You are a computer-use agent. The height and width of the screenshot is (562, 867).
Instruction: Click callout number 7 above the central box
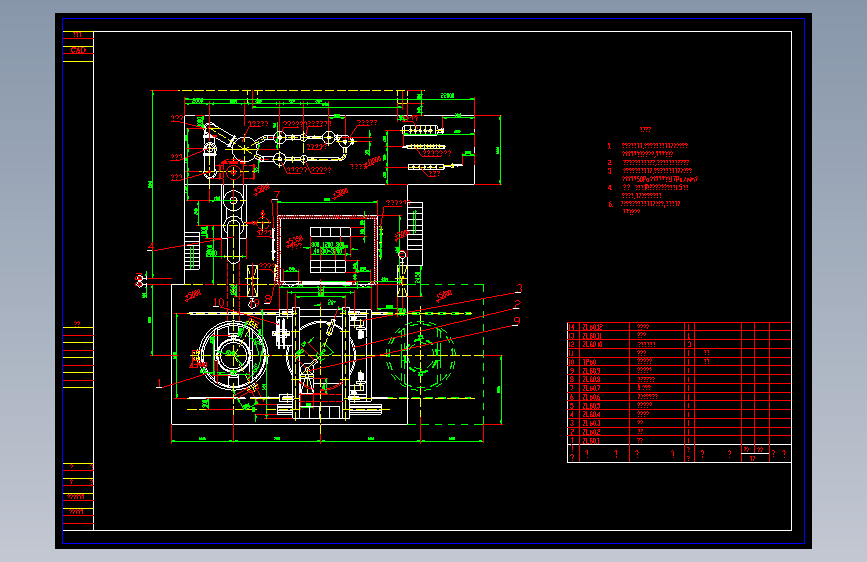pyautogui.click(x=276, y=195)
